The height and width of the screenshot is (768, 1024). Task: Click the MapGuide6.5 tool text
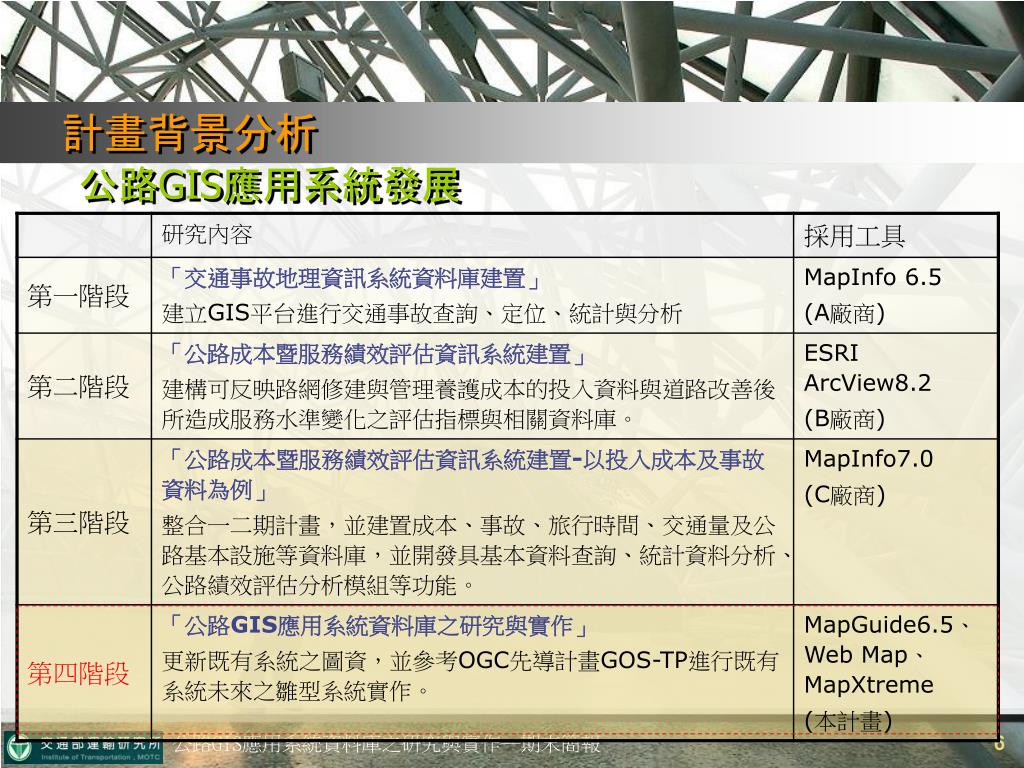click(879, 625)
